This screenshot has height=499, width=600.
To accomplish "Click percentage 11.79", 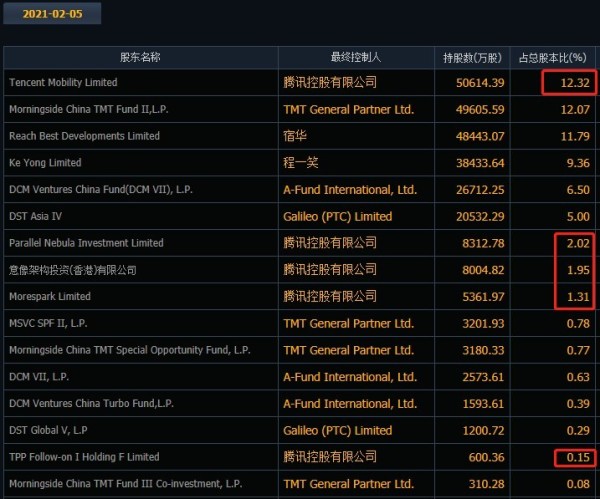I will click(575, 136).
